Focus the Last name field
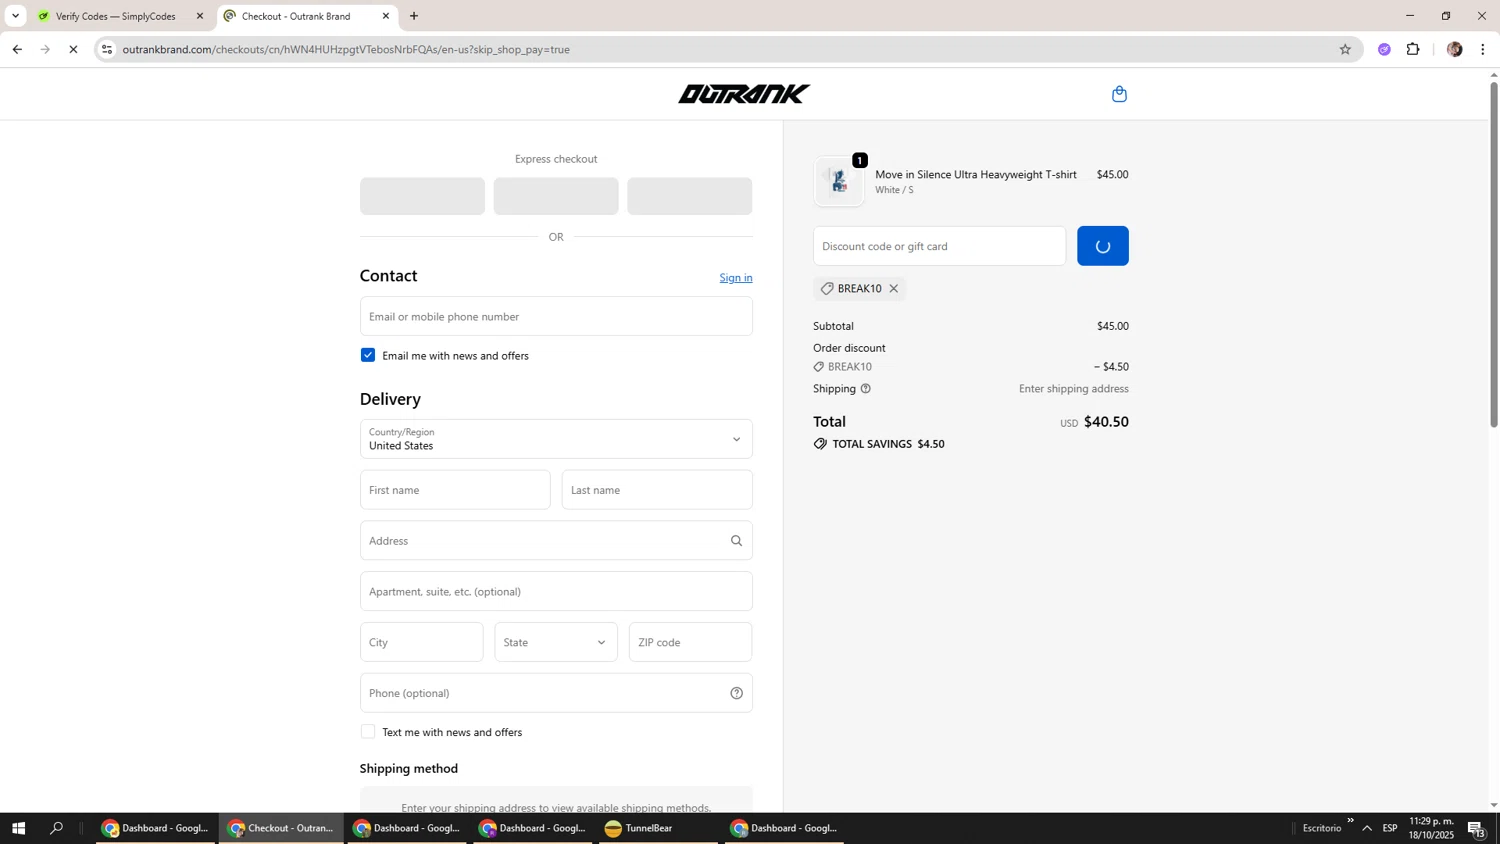Viewport: 1500px width, 844px height. [x=657, y=490]
